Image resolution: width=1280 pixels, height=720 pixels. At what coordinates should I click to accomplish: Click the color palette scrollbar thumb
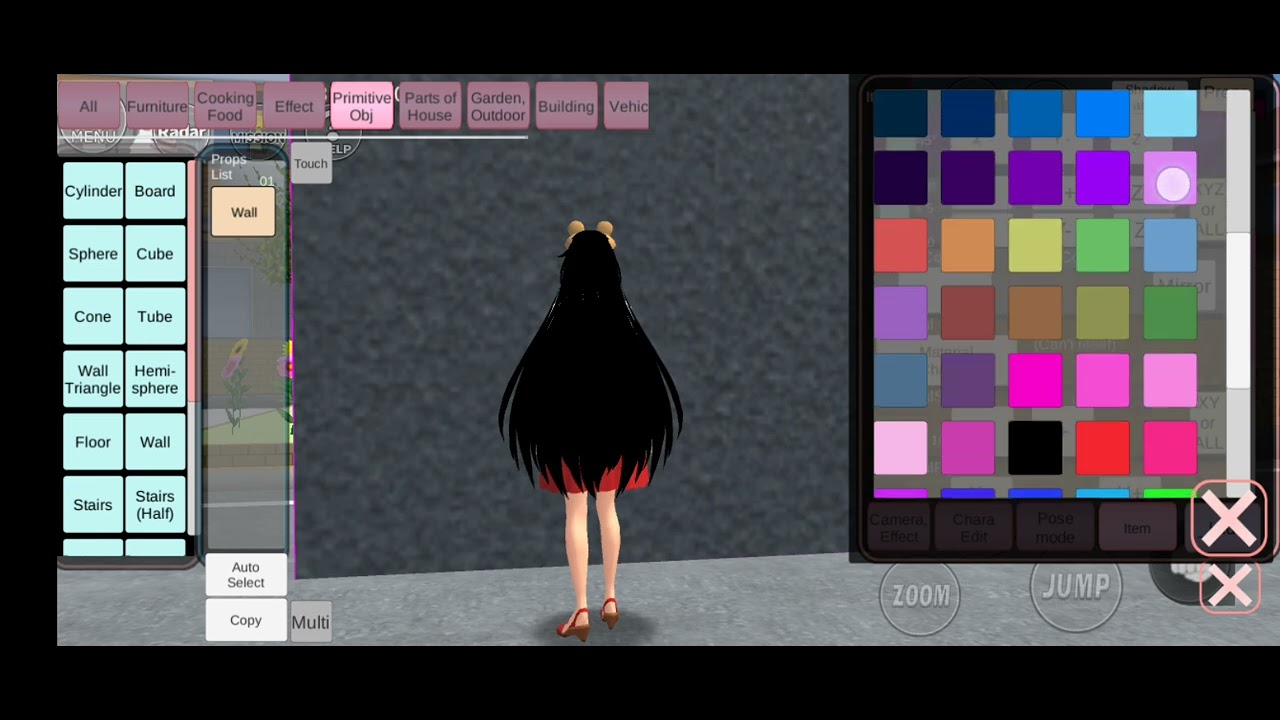tap(1238, 310)
